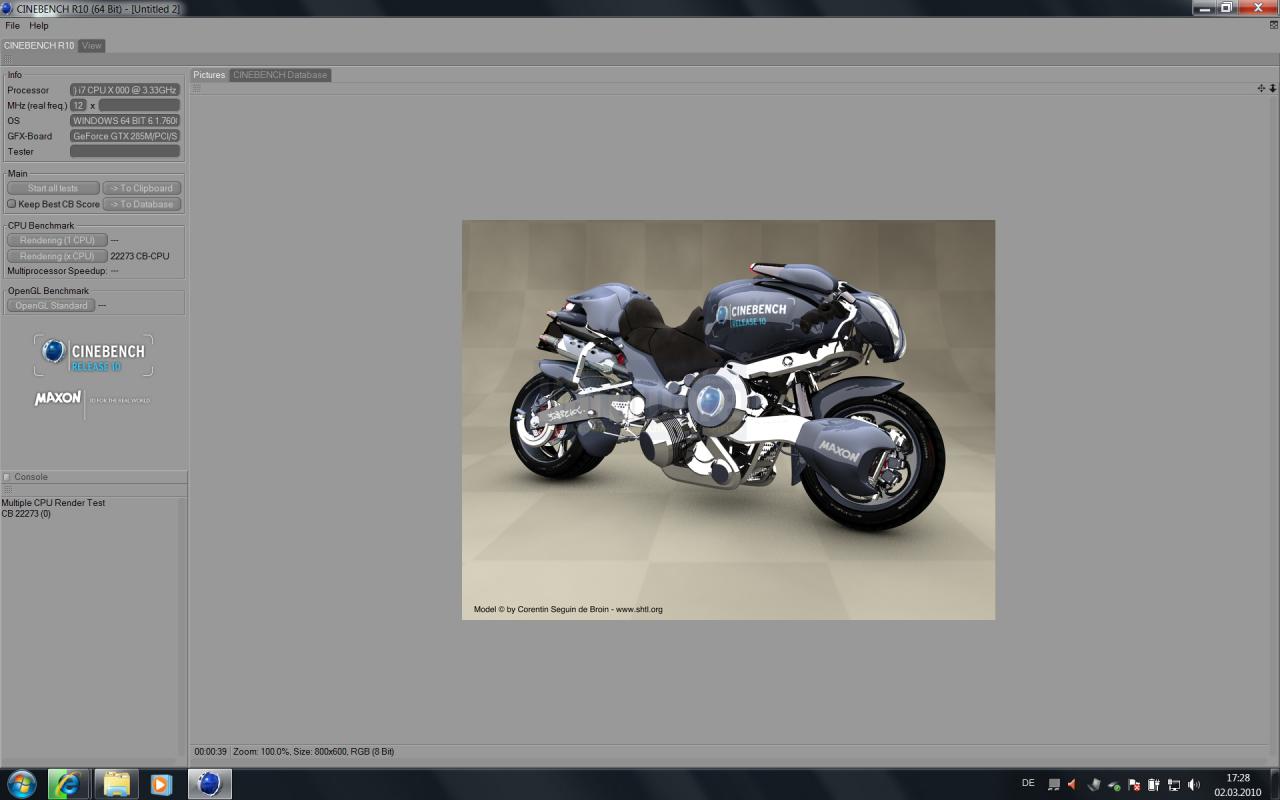This screenshot has width=1280, height=800.
Task: Open Windows Explorer from the taskbar
Action: point(116,784)
